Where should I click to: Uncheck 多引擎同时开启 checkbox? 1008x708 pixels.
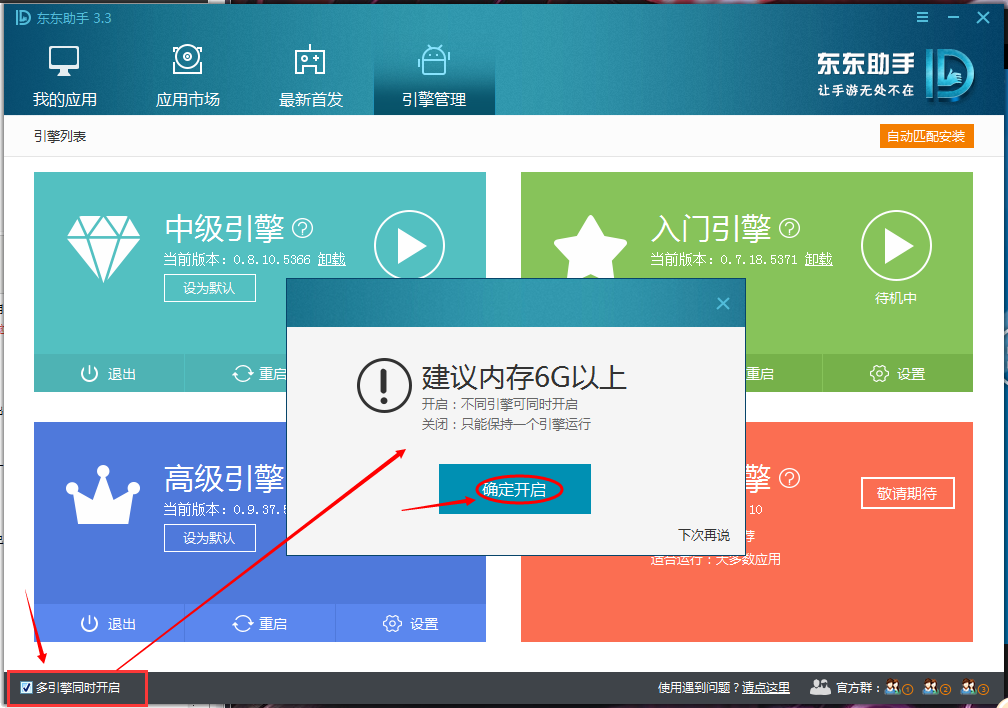(27, 687)
